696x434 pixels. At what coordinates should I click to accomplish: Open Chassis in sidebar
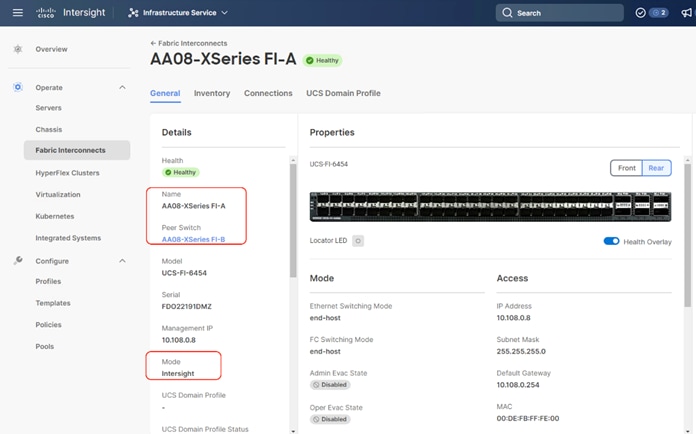(49, 130)
